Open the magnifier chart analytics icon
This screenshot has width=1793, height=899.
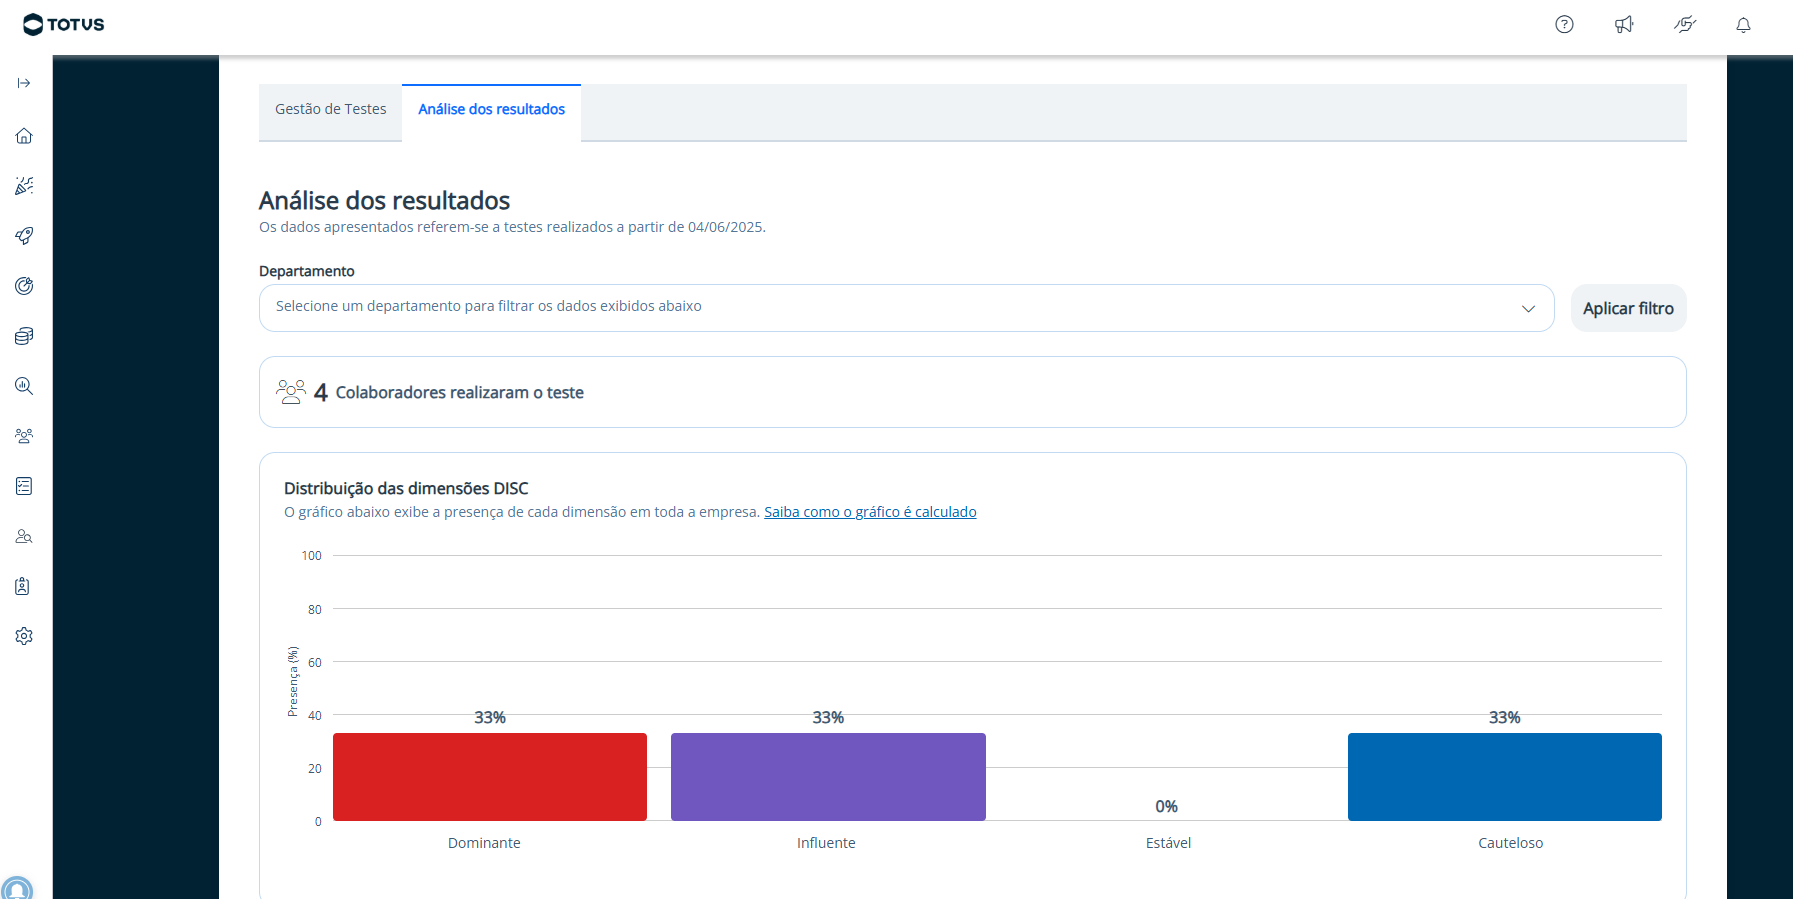pos(24,386)
